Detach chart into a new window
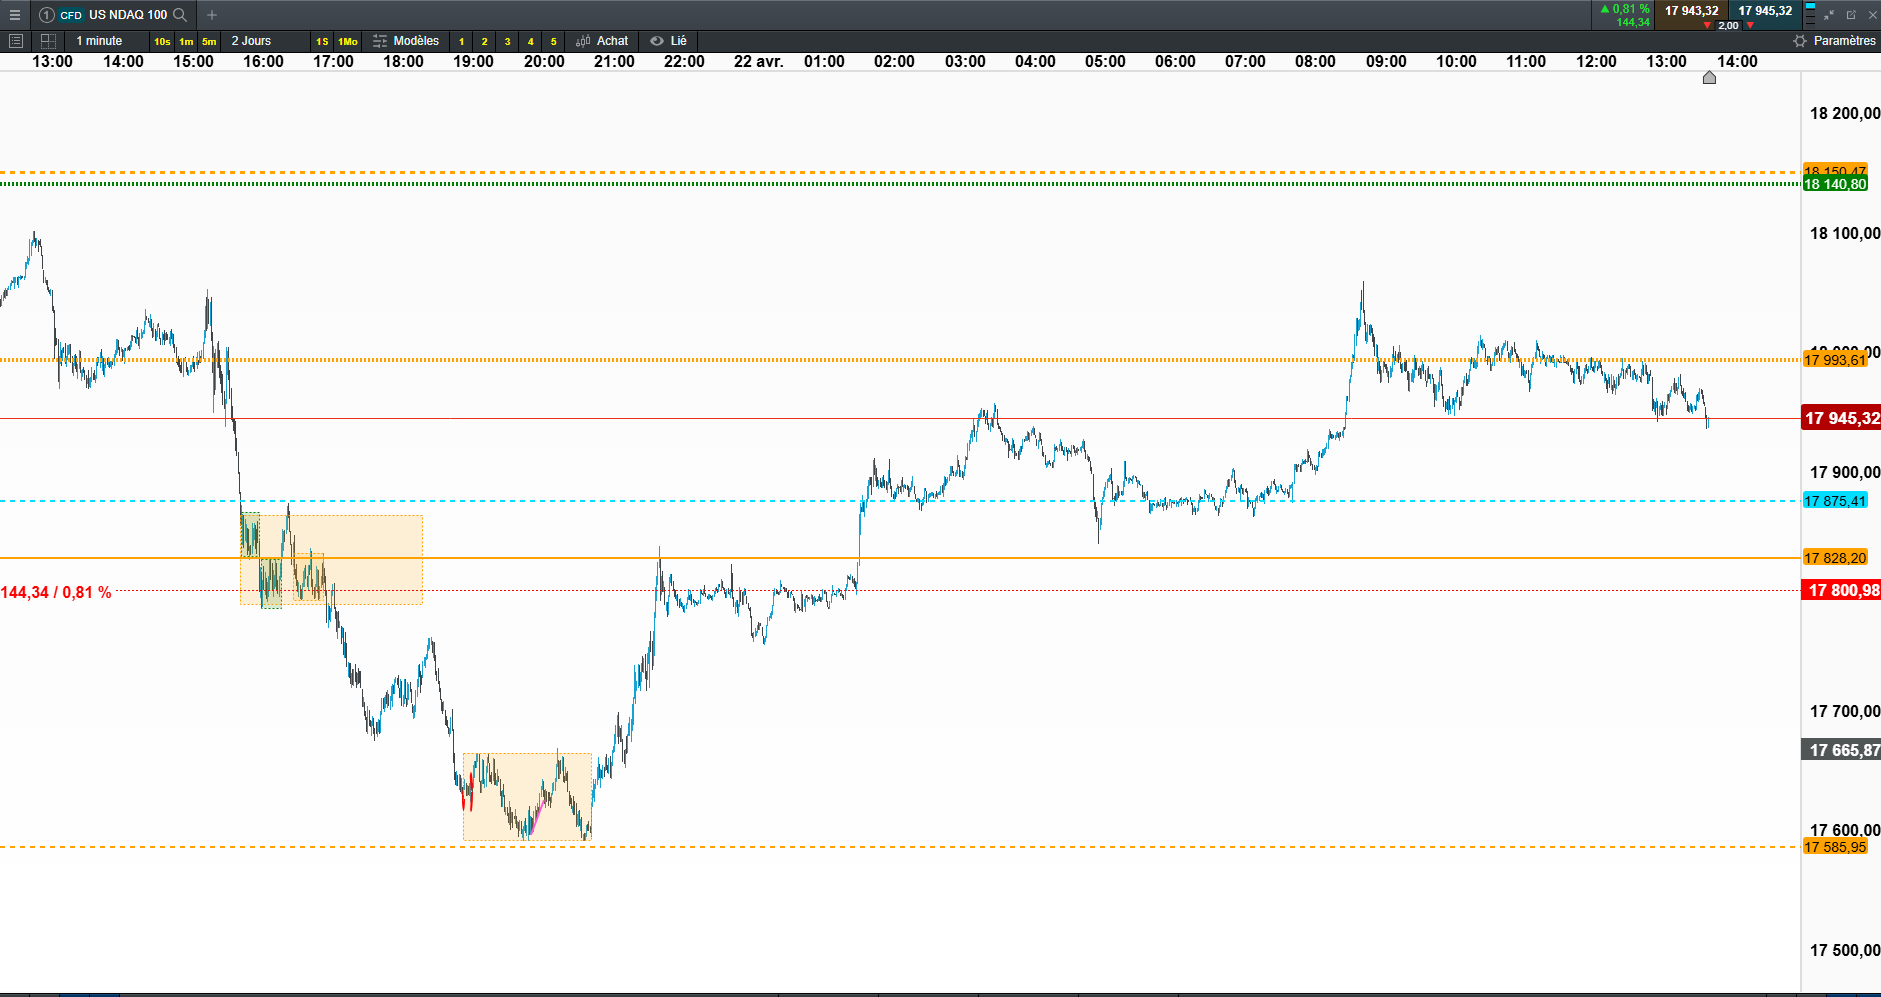Image resolution: width=1881 pixels, height=997 pixels. [x=1851, y=15]
